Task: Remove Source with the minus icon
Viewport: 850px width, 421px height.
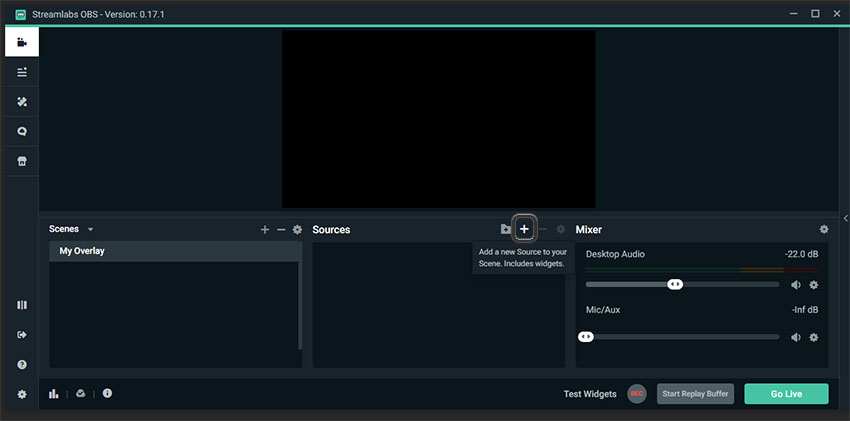Action: coord(543,229)
